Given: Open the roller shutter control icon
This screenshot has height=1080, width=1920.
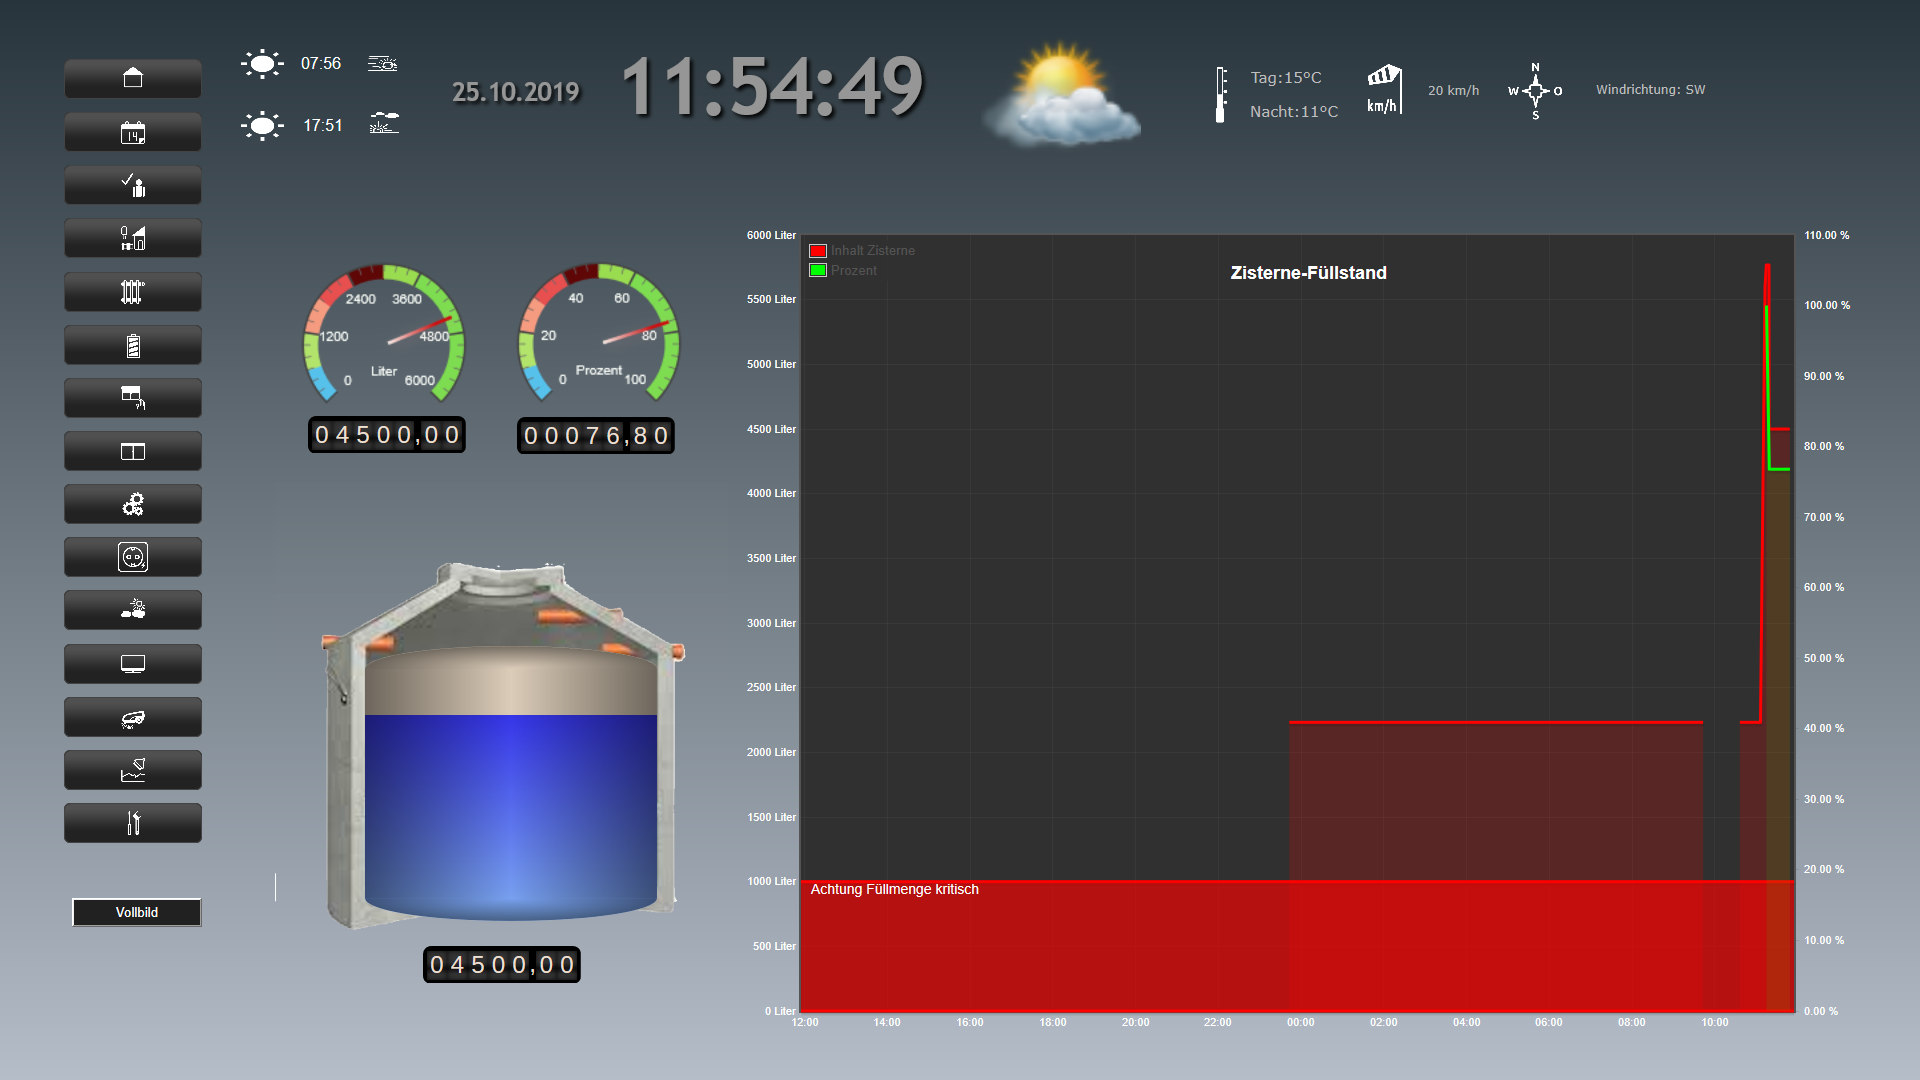Looking at the screenshot, I should (133, 398).
